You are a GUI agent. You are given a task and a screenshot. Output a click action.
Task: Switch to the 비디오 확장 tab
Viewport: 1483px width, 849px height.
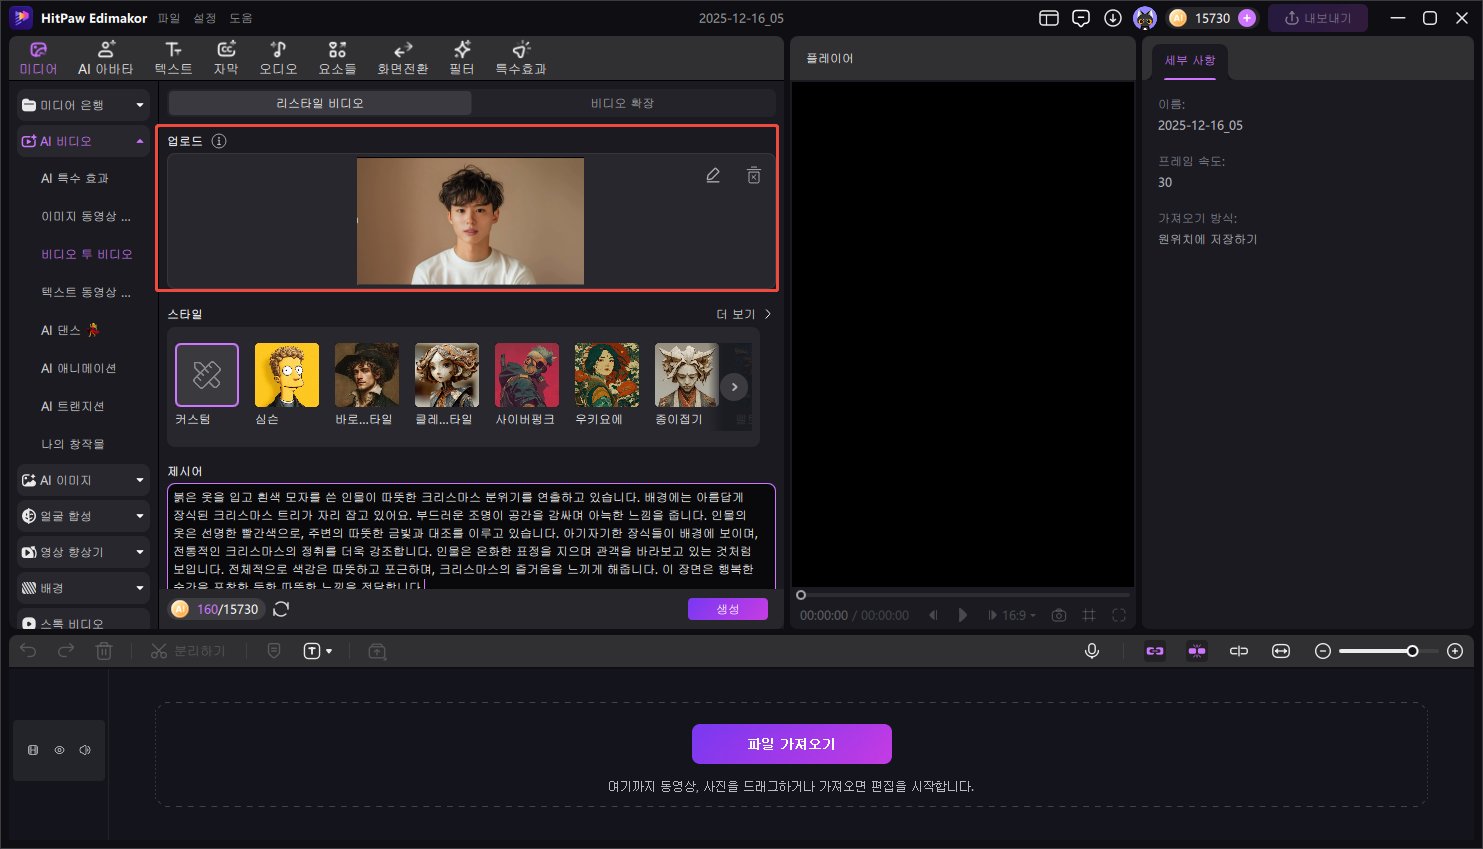click(x=622, y=103)
